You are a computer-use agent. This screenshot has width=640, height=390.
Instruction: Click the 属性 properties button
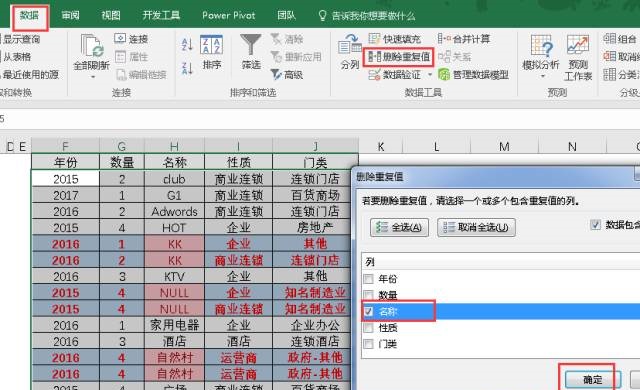point(131,57)
